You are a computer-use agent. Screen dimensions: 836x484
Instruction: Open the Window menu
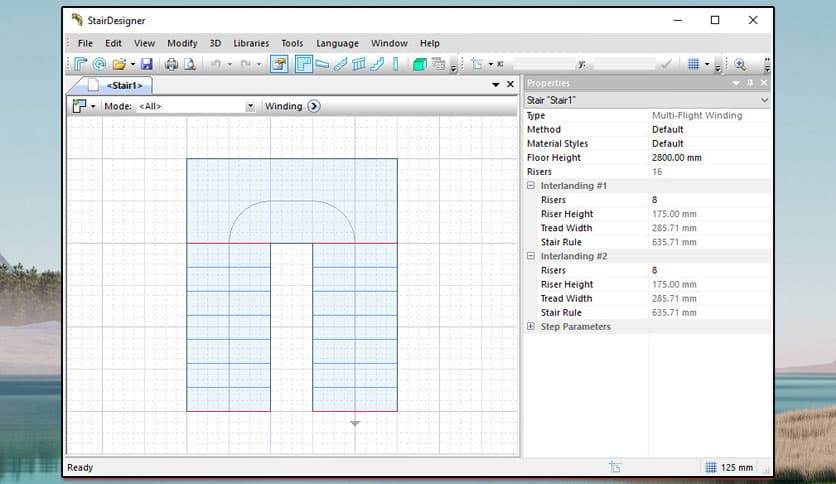389,43
